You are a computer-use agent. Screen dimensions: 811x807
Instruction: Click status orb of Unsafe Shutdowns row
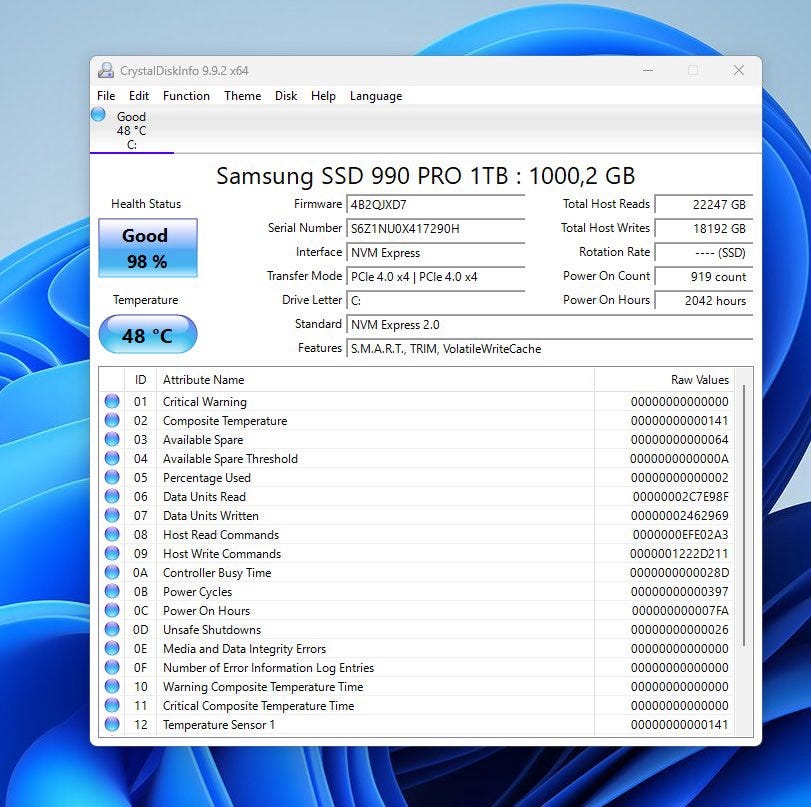(112, 630)
